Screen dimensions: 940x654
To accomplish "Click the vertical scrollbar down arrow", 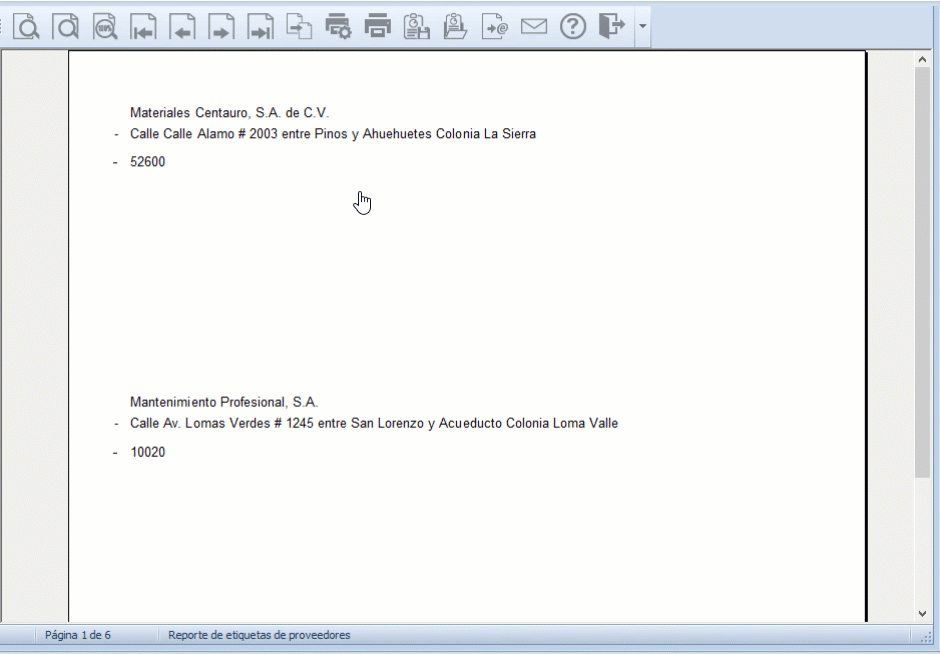I will pos(922,613).
